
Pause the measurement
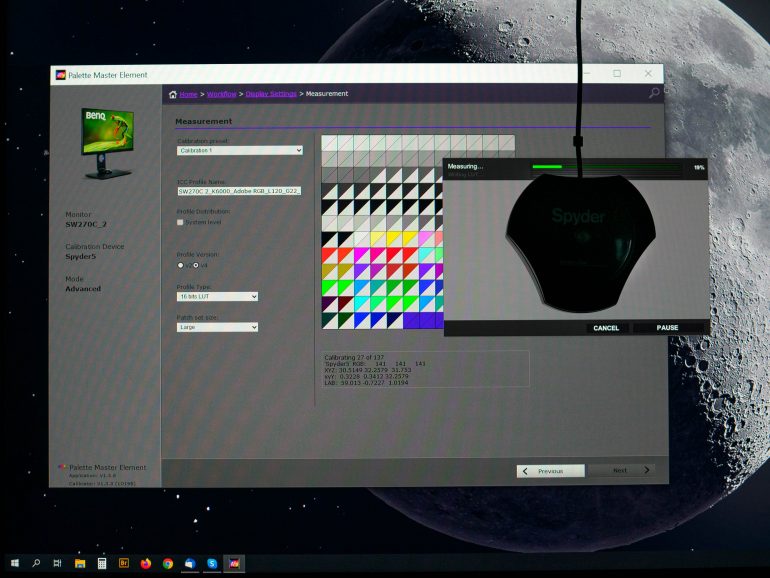667,328
